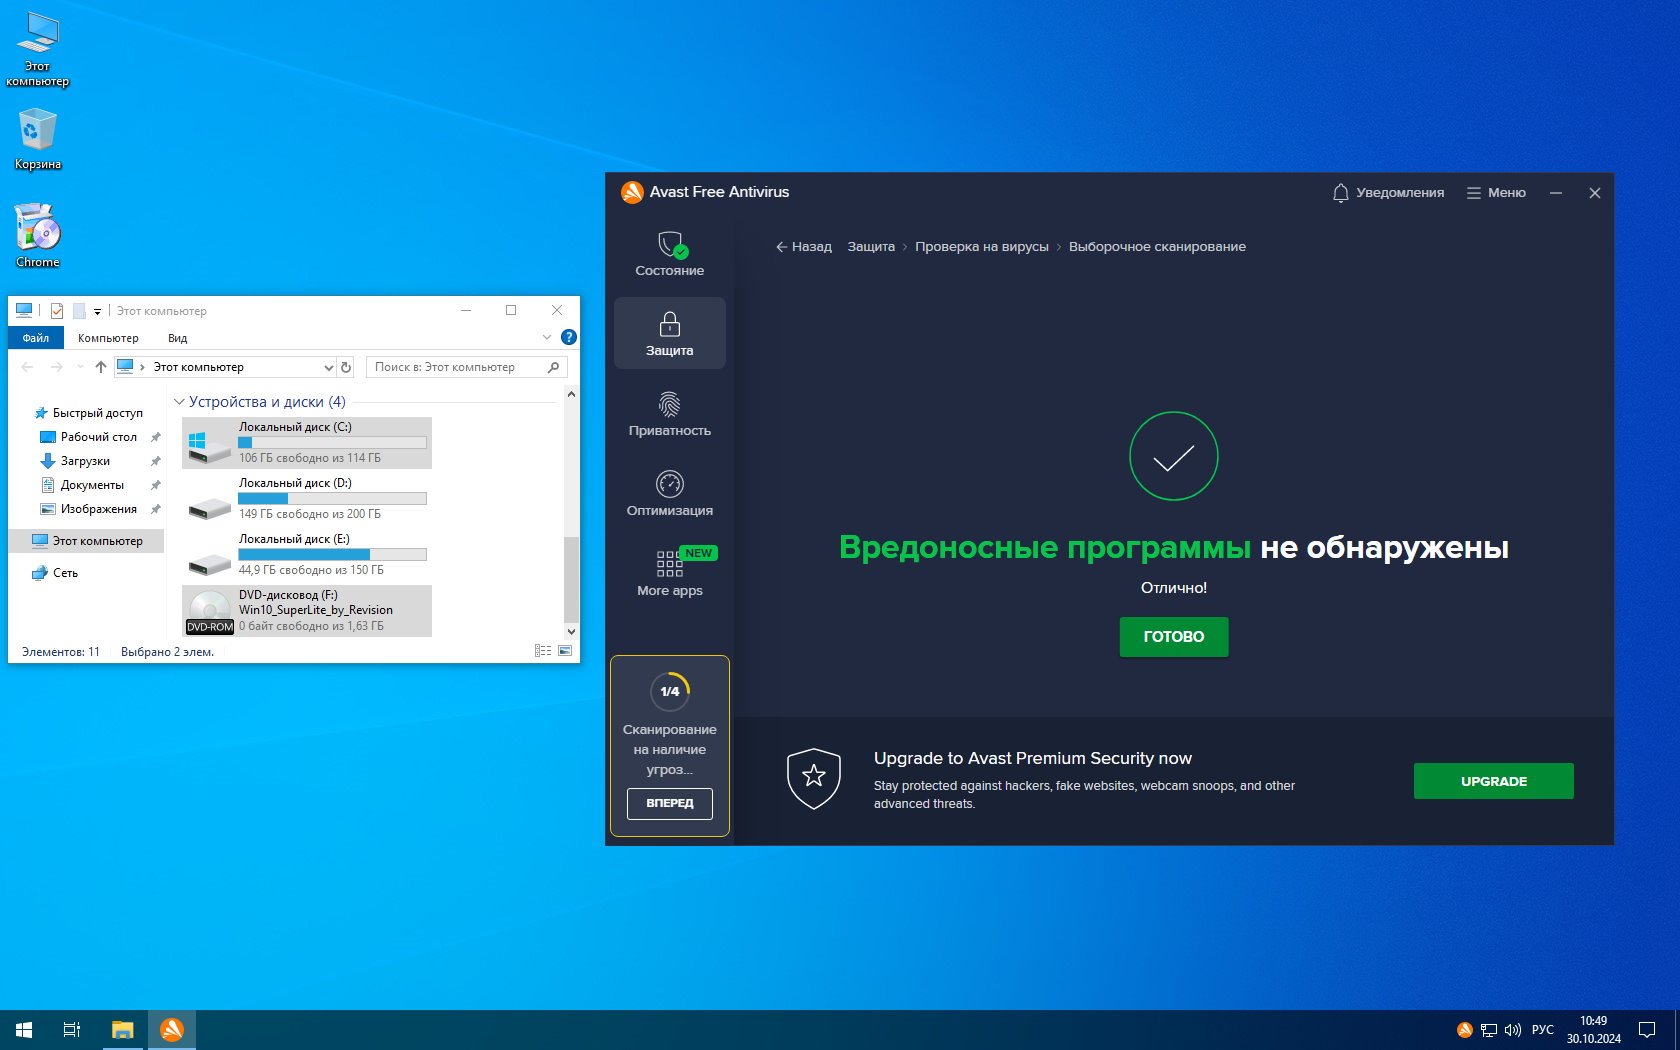Click Explorer forward navigation arrow
The width and height of the screenshot is (1680, 1050).
(x=56, y=367)
